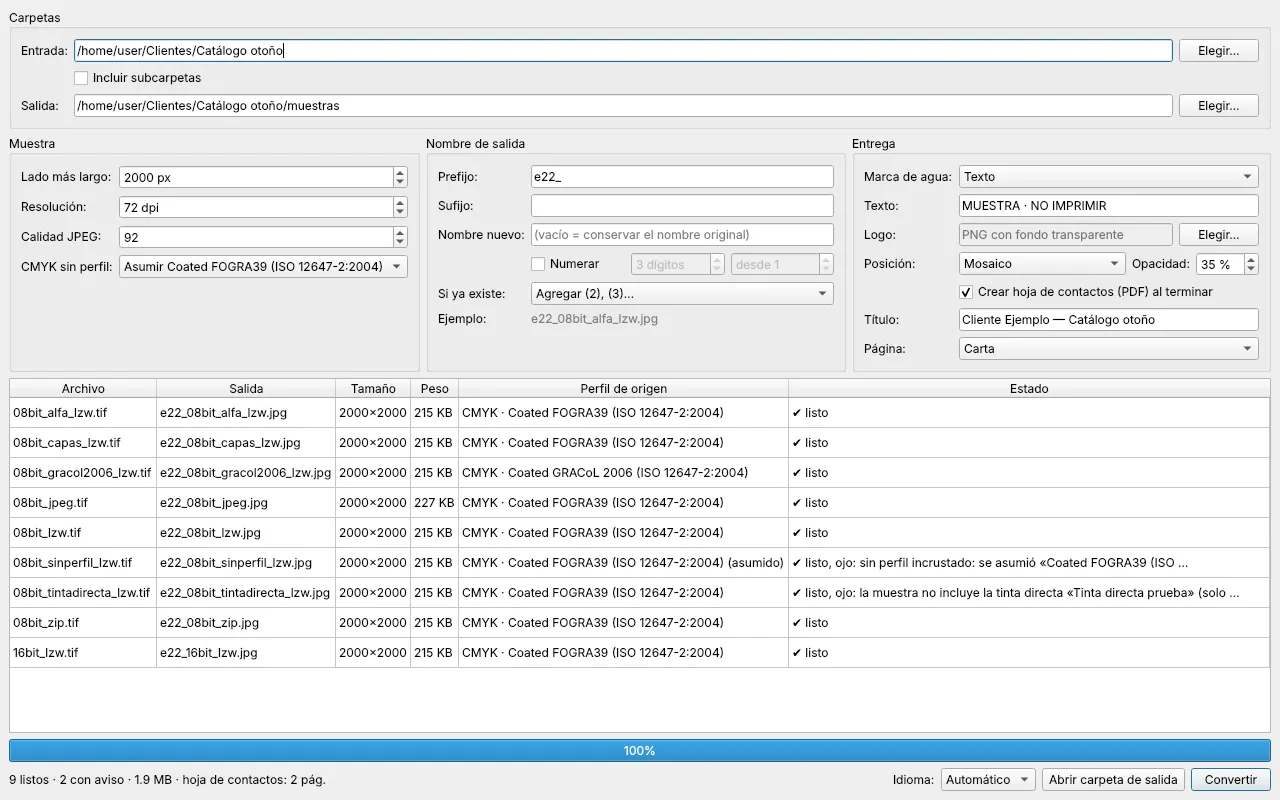Screen dimensions: 1280x800
Task: Click the Convertir button
Action: (1230, 780)
